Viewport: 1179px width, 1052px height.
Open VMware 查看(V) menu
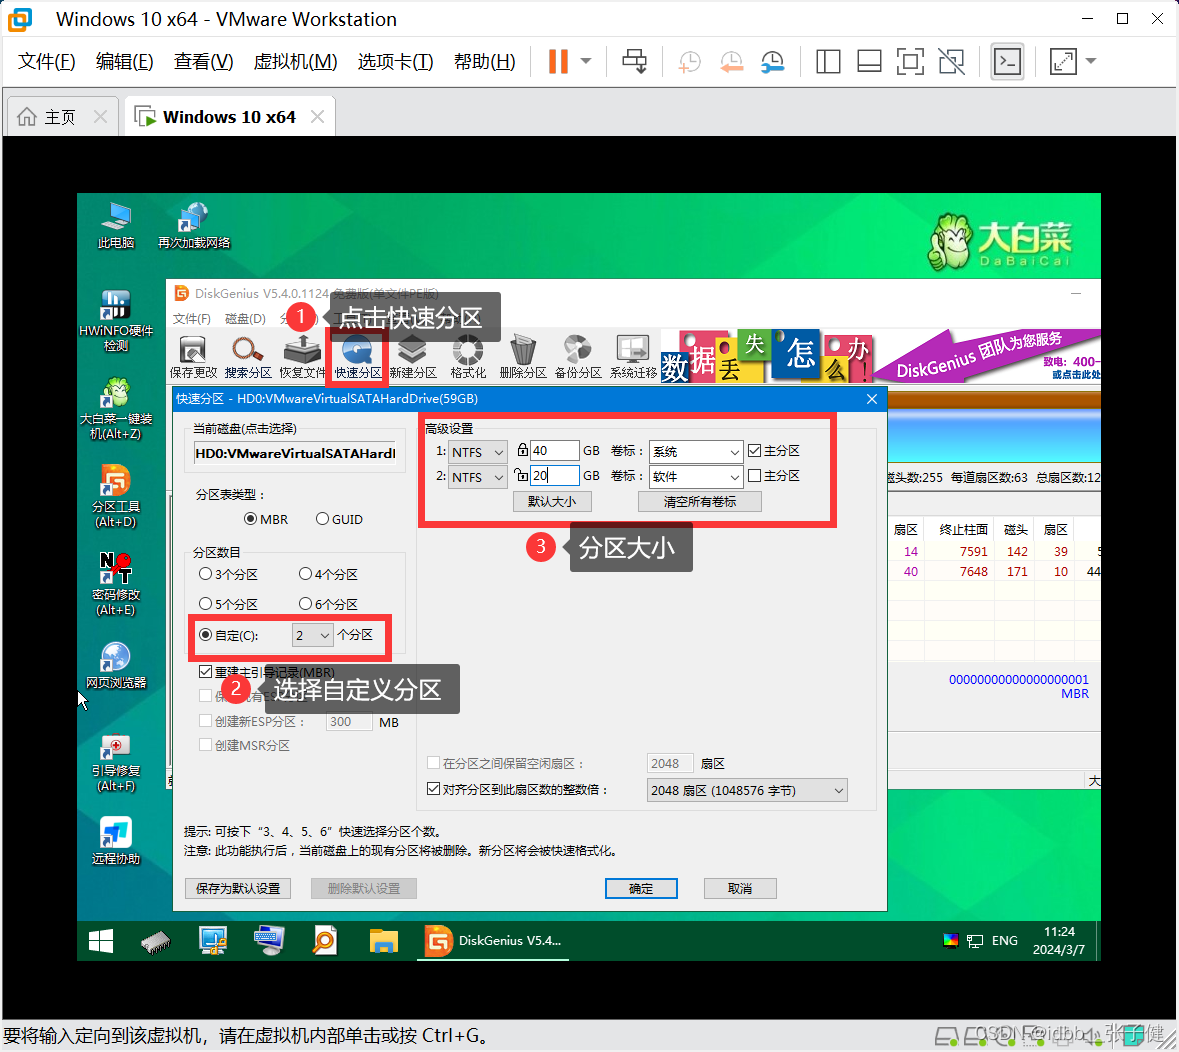[204, 62]
